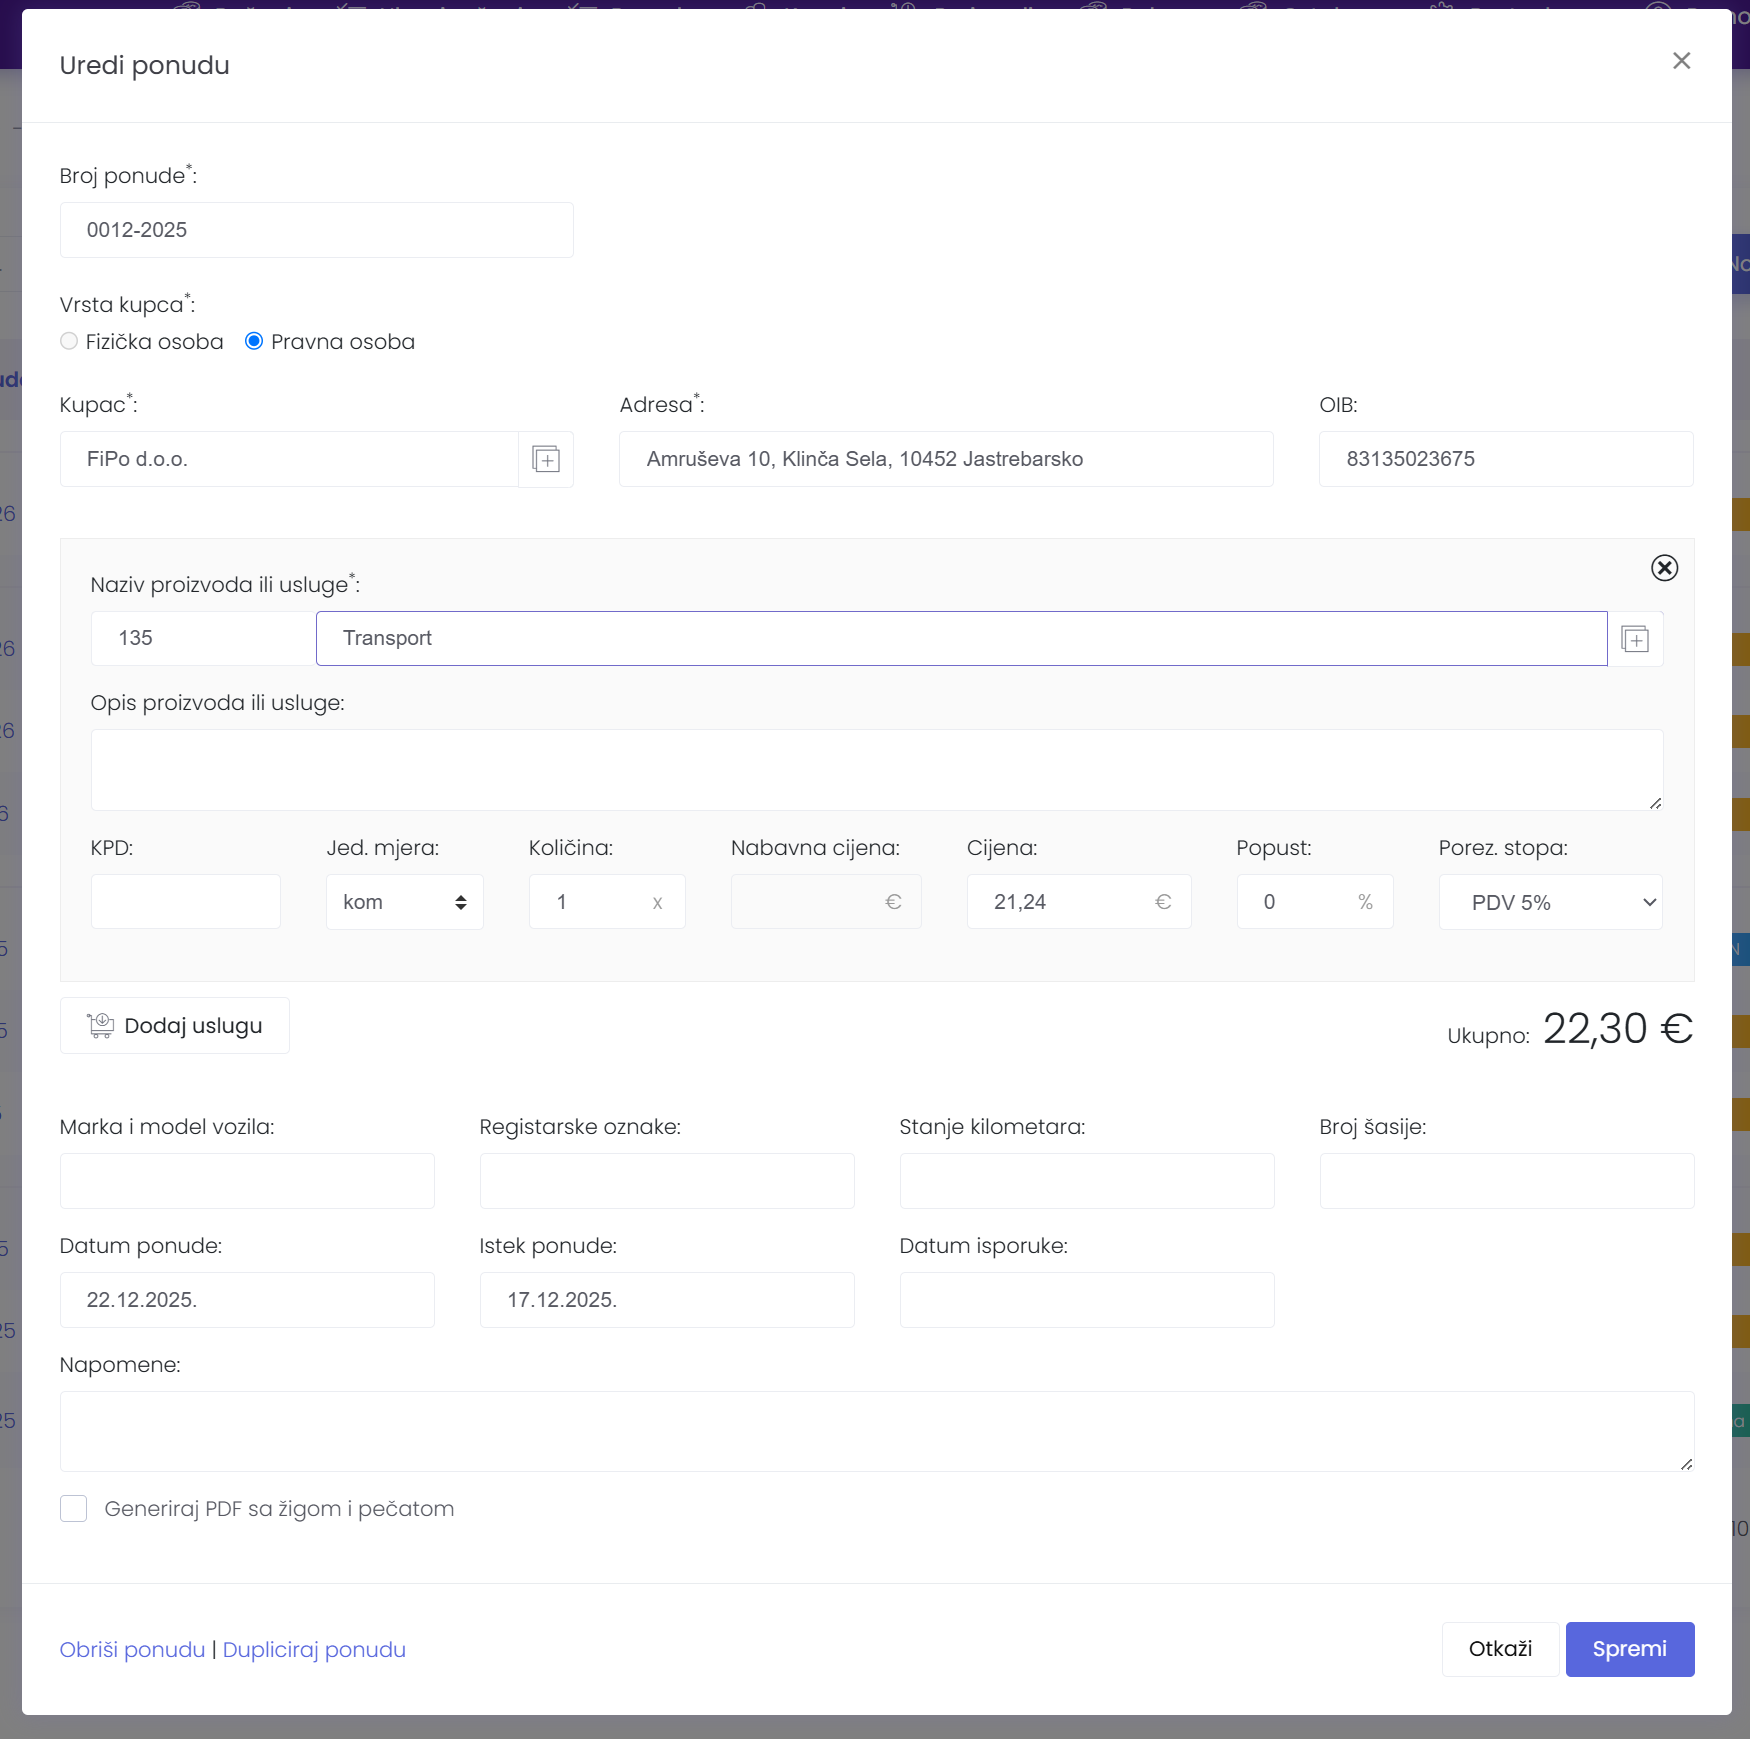Click the Uredi ponudu dialog title

coord(145,65)
